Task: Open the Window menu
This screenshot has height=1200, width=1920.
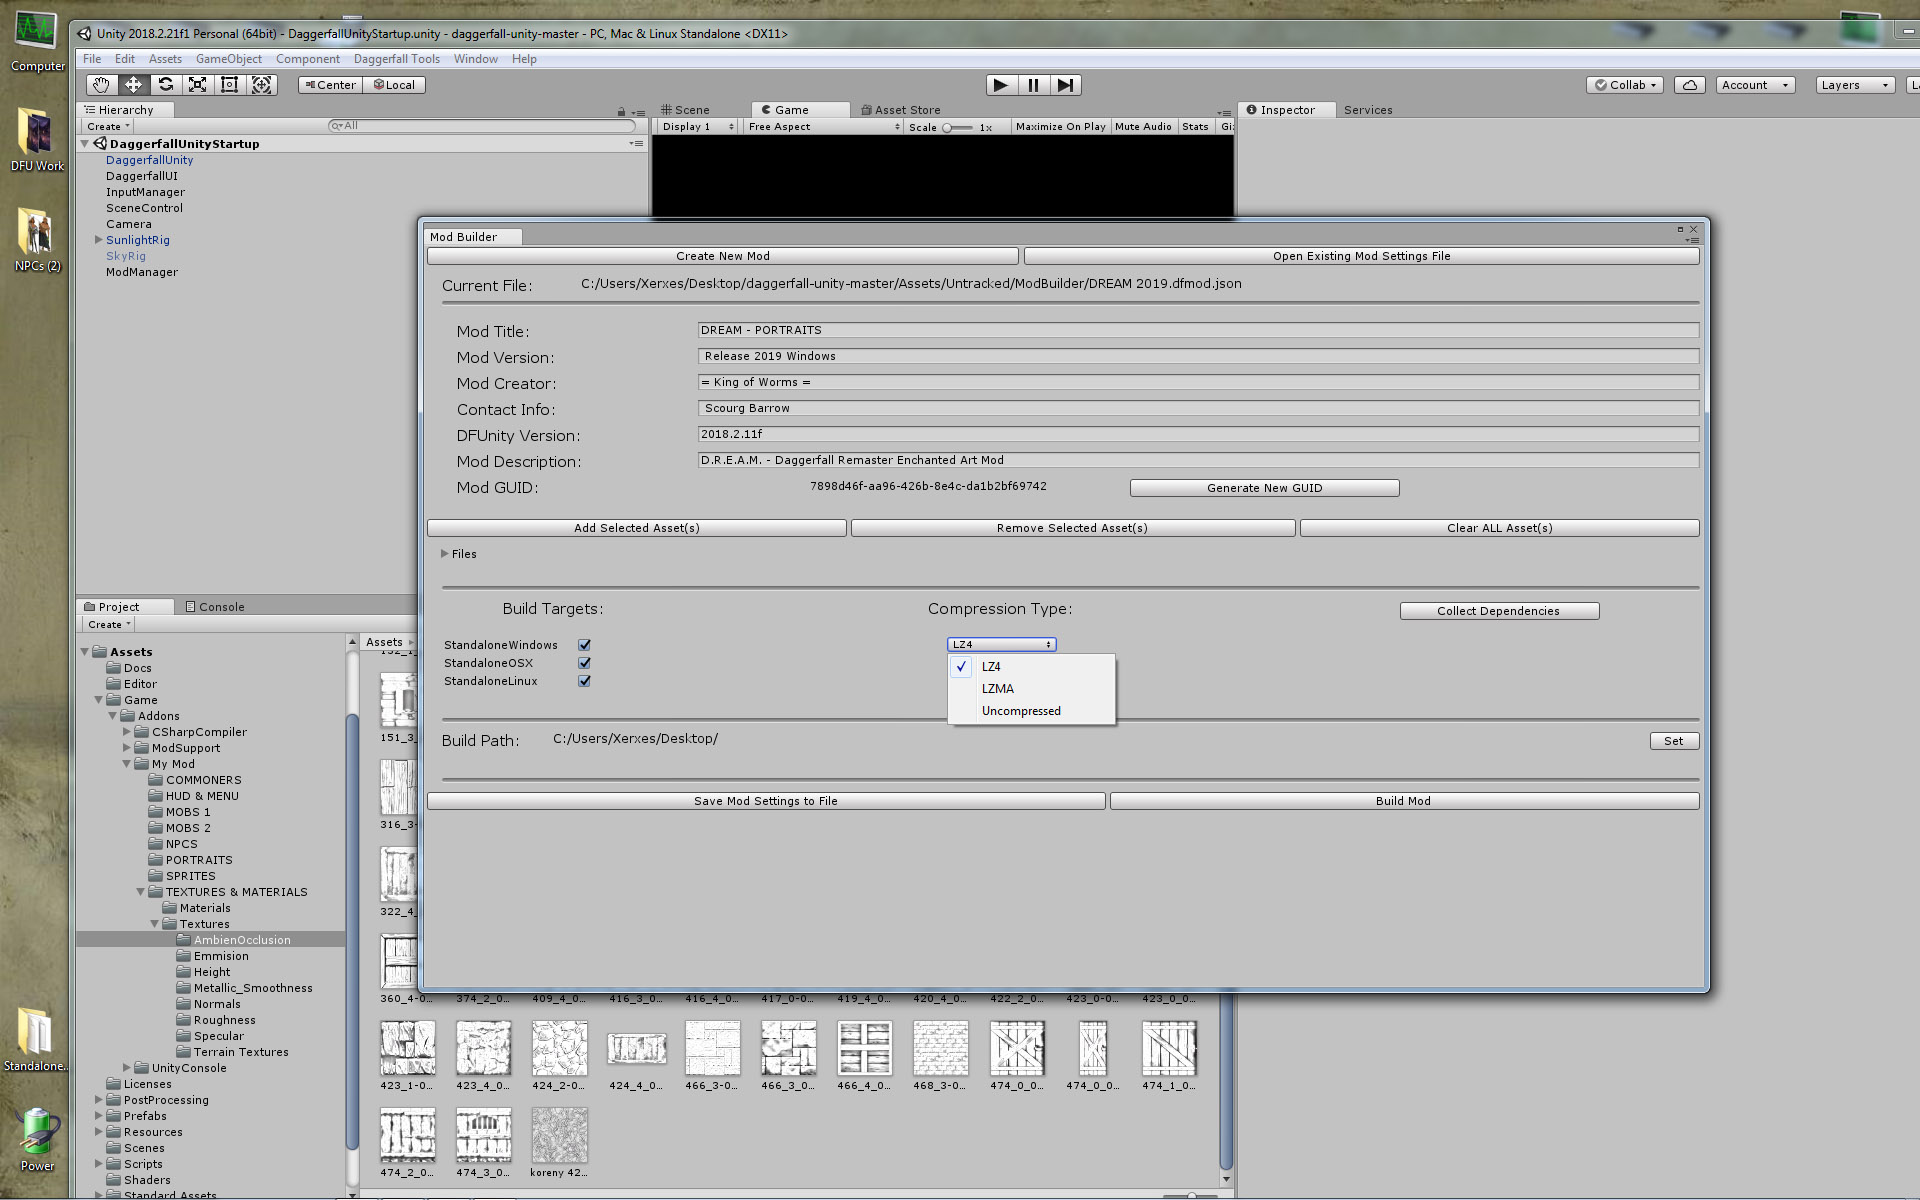Action: [x=475, y=59]
